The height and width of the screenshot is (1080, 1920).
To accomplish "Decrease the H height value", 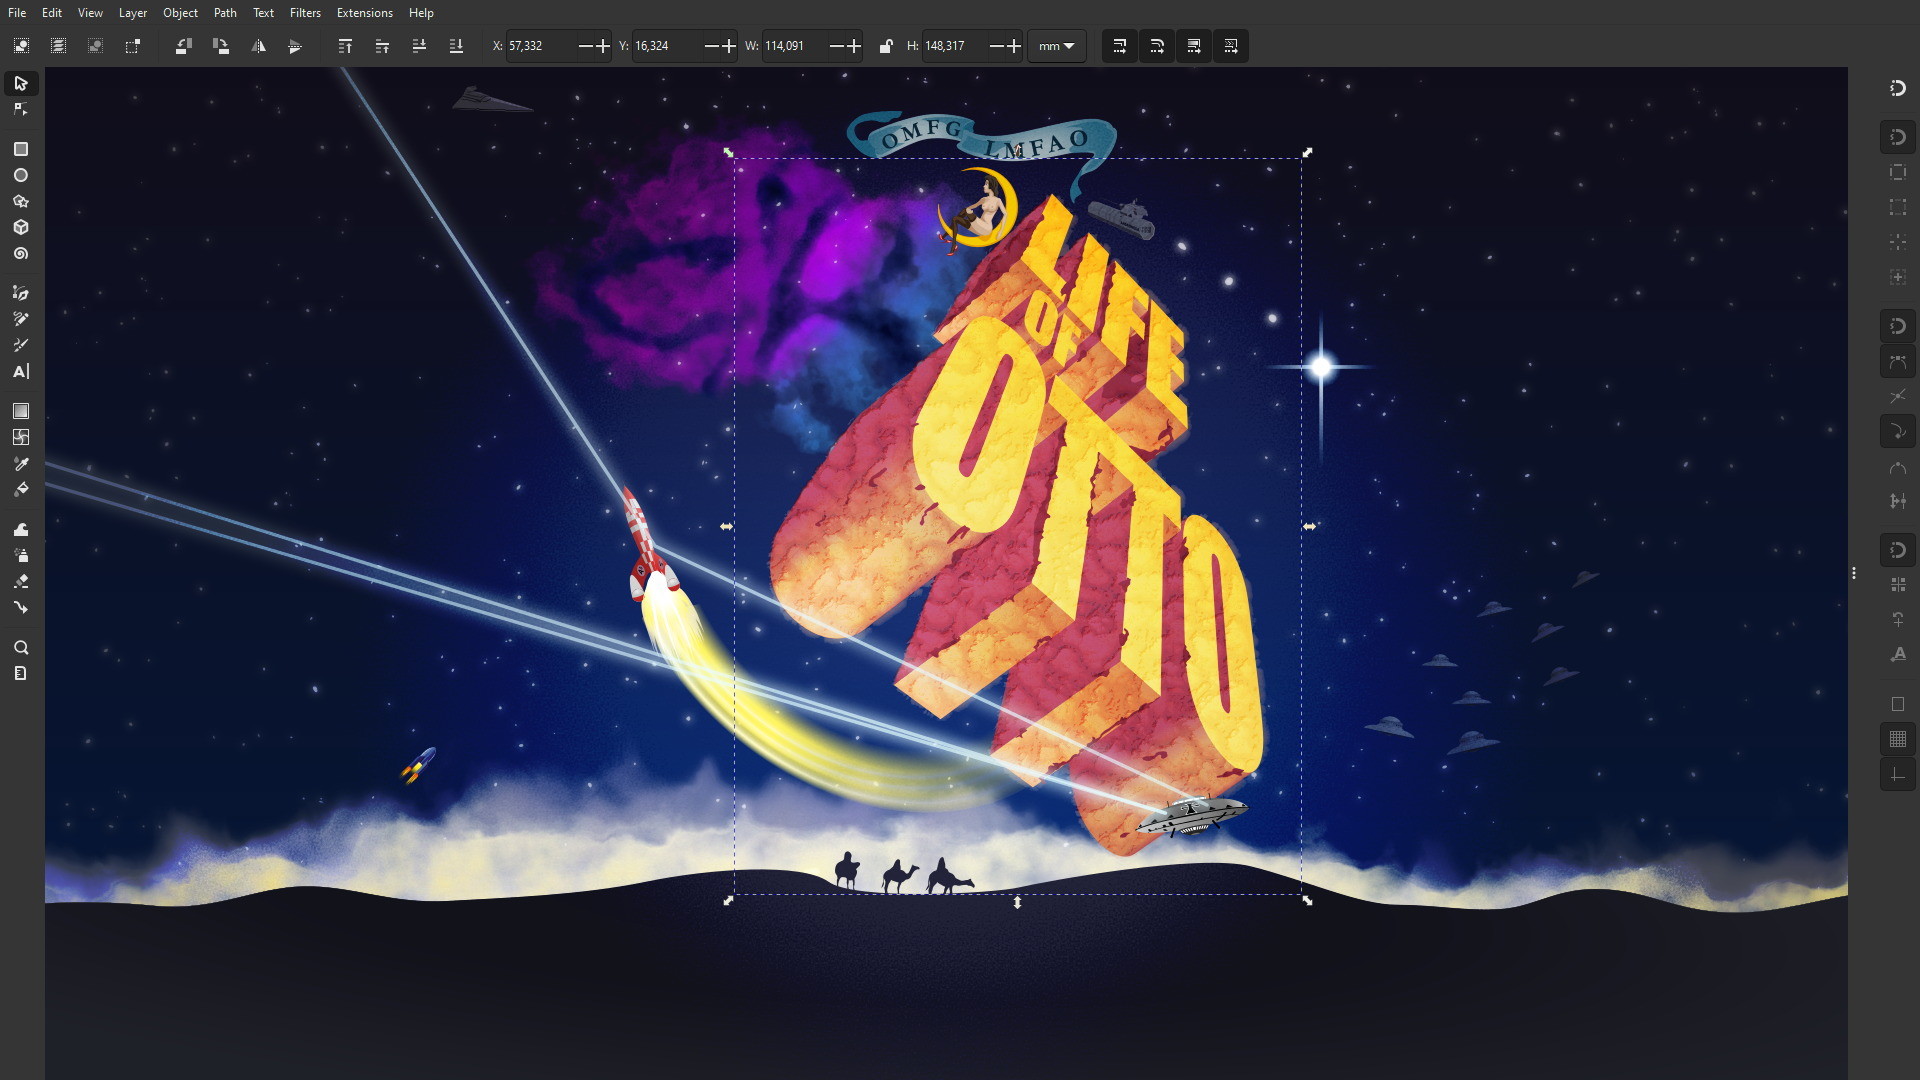I will point(996,46).
